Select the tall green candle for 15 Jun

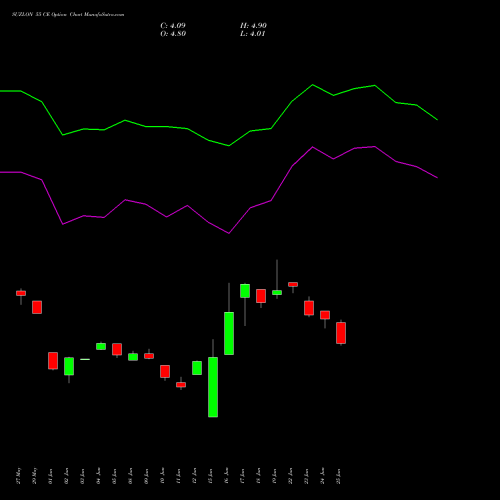click(213, 387)
